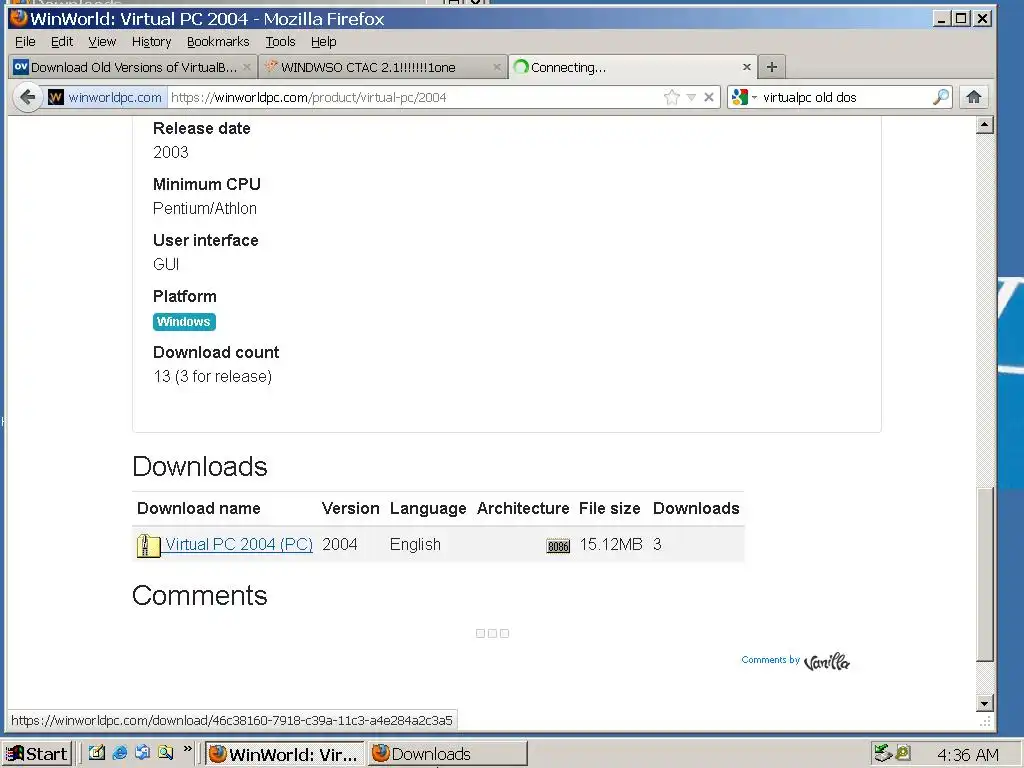1024x768 pixels.
Task: Open the History menu
Action: click(152, 42)
